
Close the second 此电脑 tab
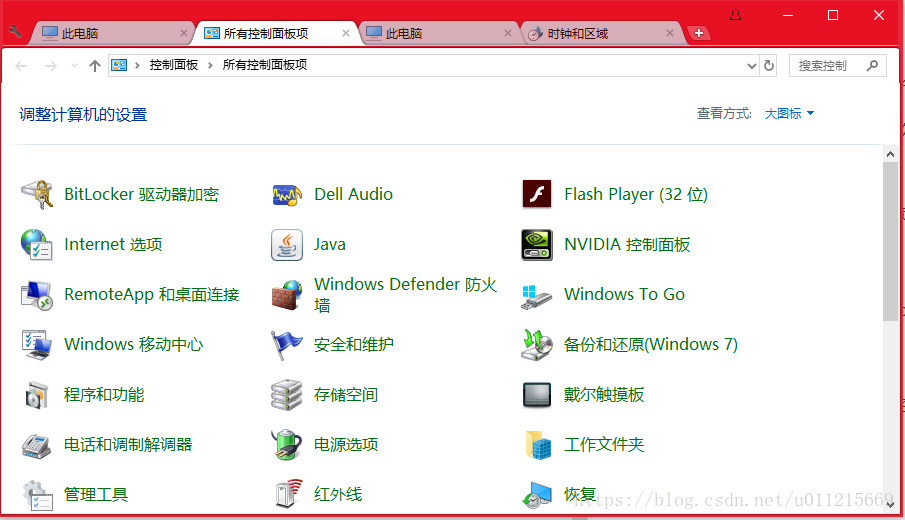(x=508, y=33)
